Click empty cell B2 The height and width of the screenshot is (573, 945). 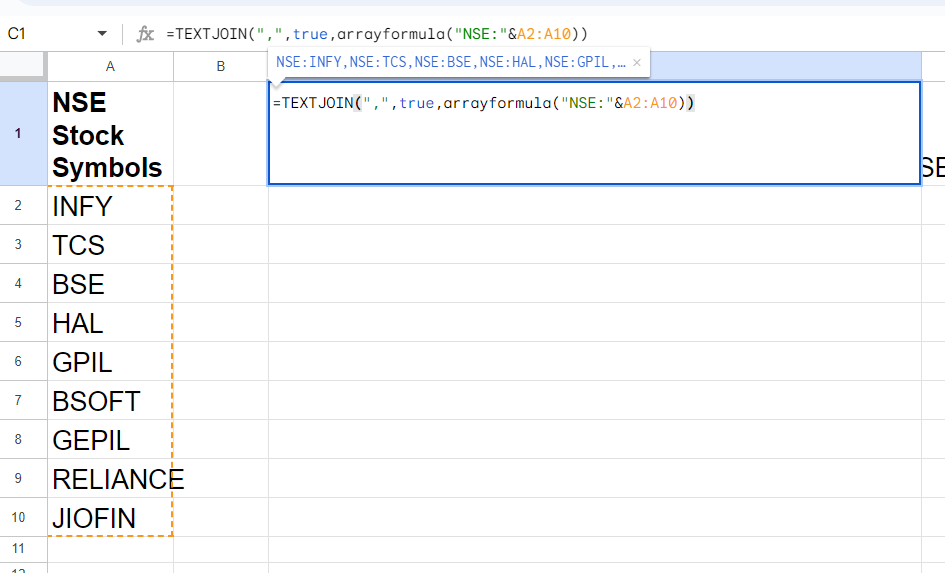pos(221,205)
